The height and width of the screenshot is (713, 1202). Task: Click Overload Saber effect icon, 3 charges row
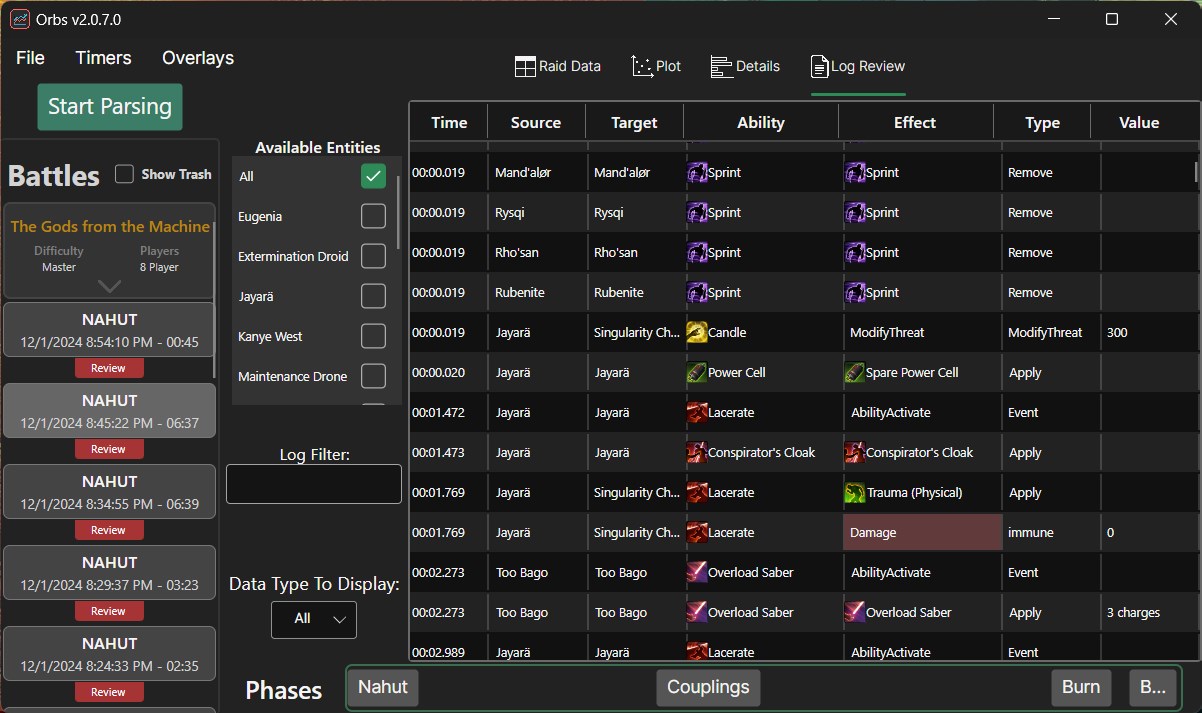[x=855, y=613]
